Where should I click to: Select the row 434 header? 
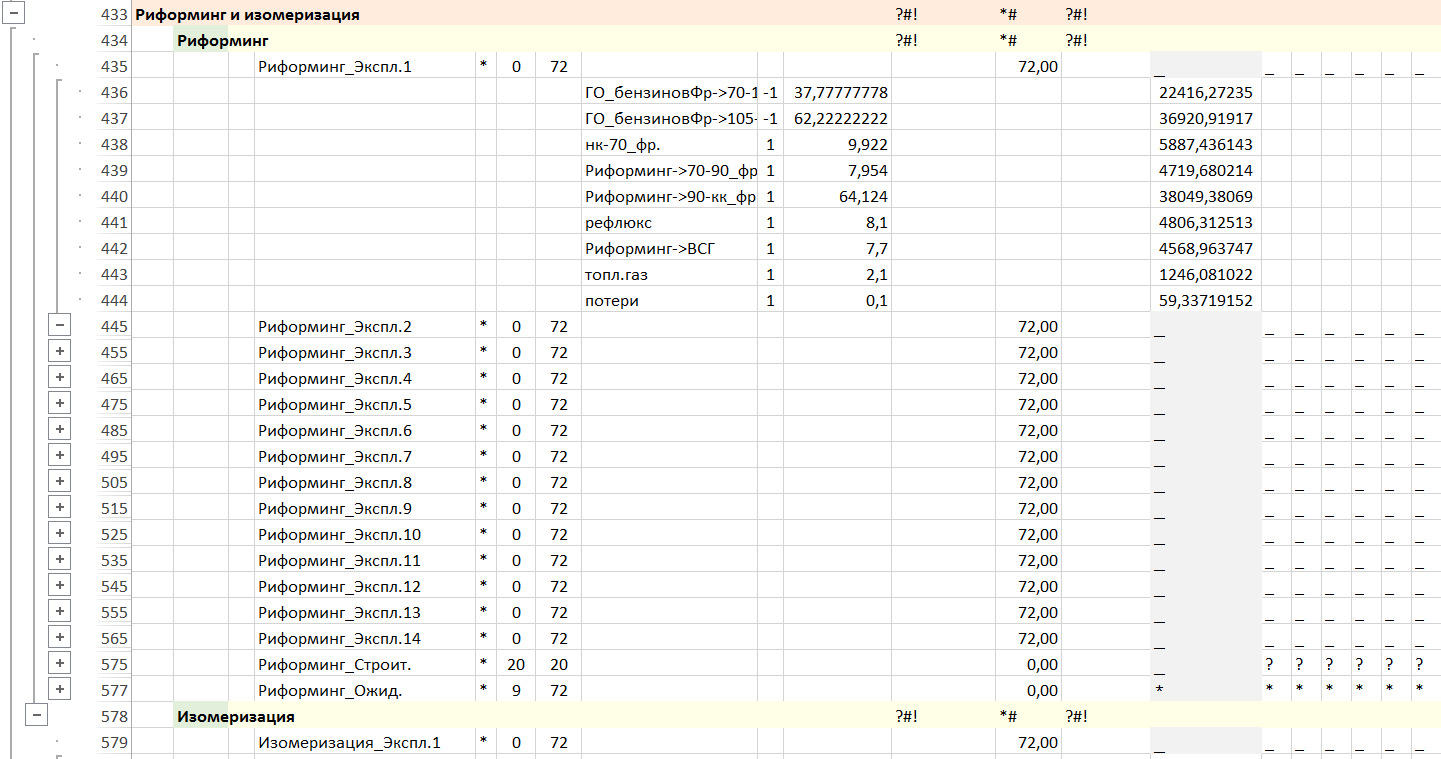115,41
